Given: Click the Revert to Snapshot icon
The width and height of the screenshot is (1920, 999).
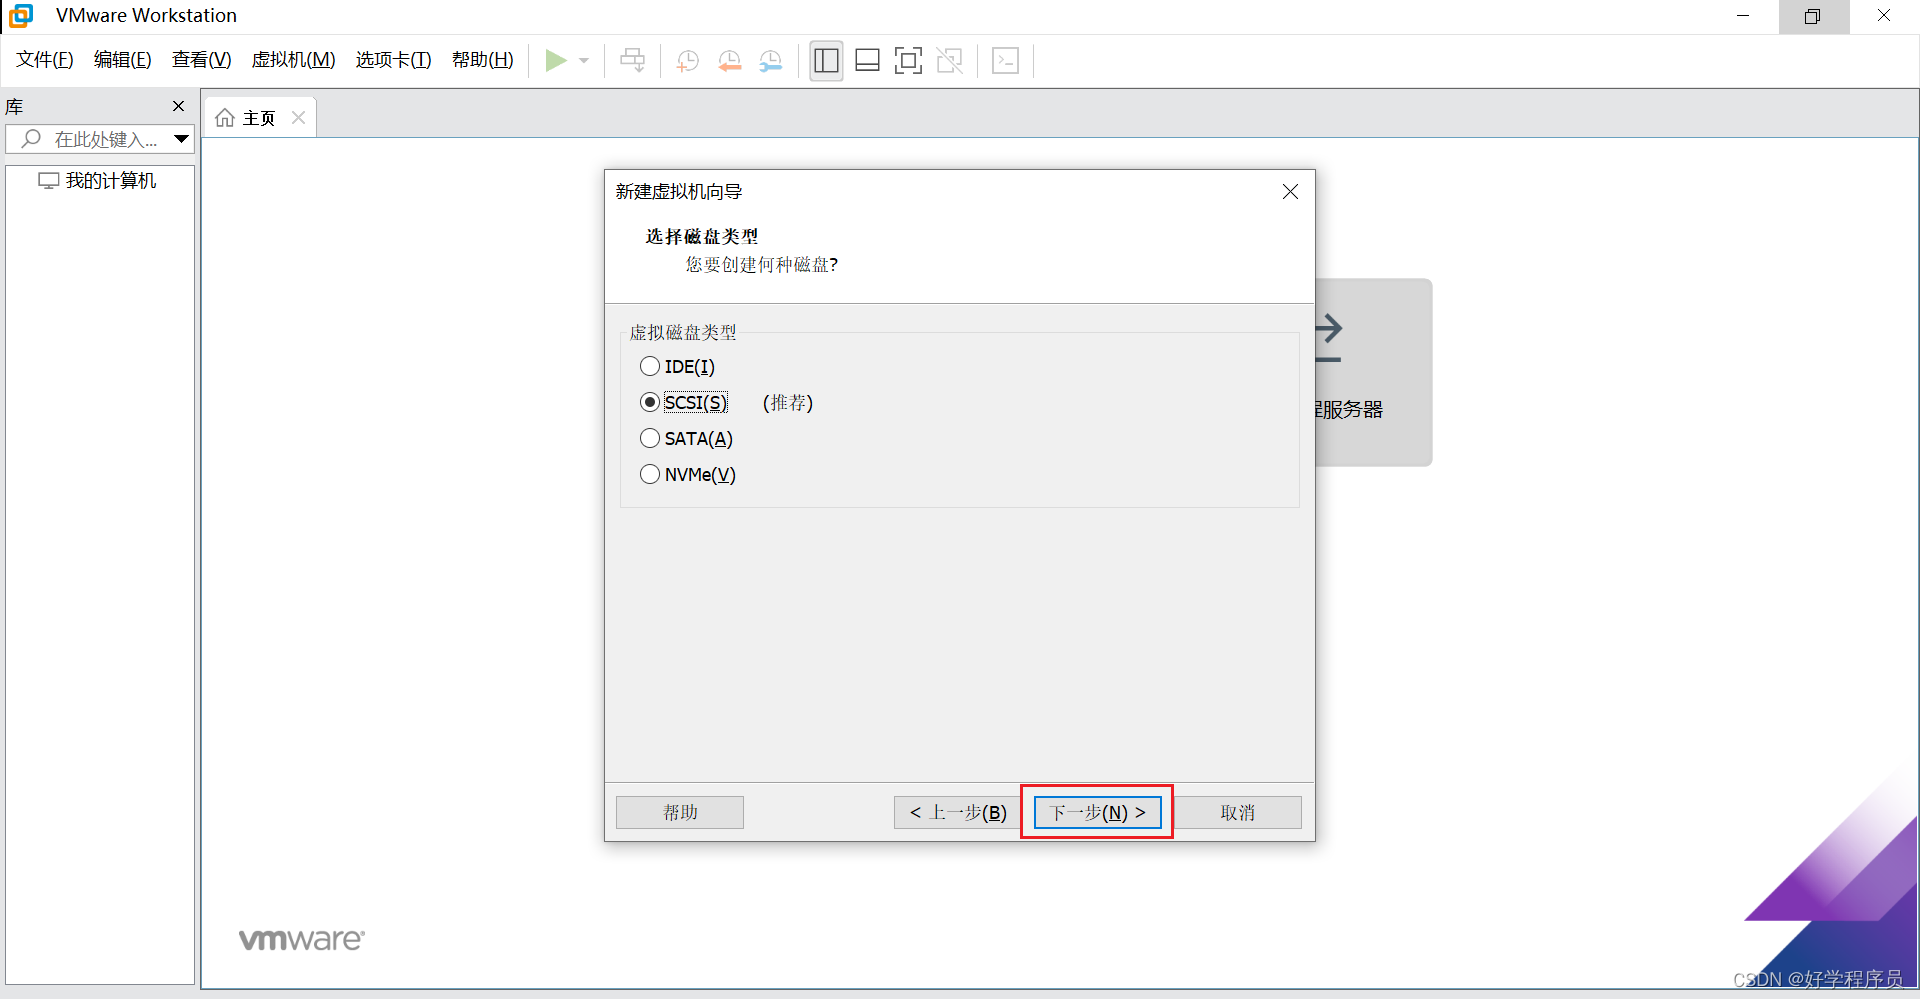Looking at the screenshot, I should (730, 61).
